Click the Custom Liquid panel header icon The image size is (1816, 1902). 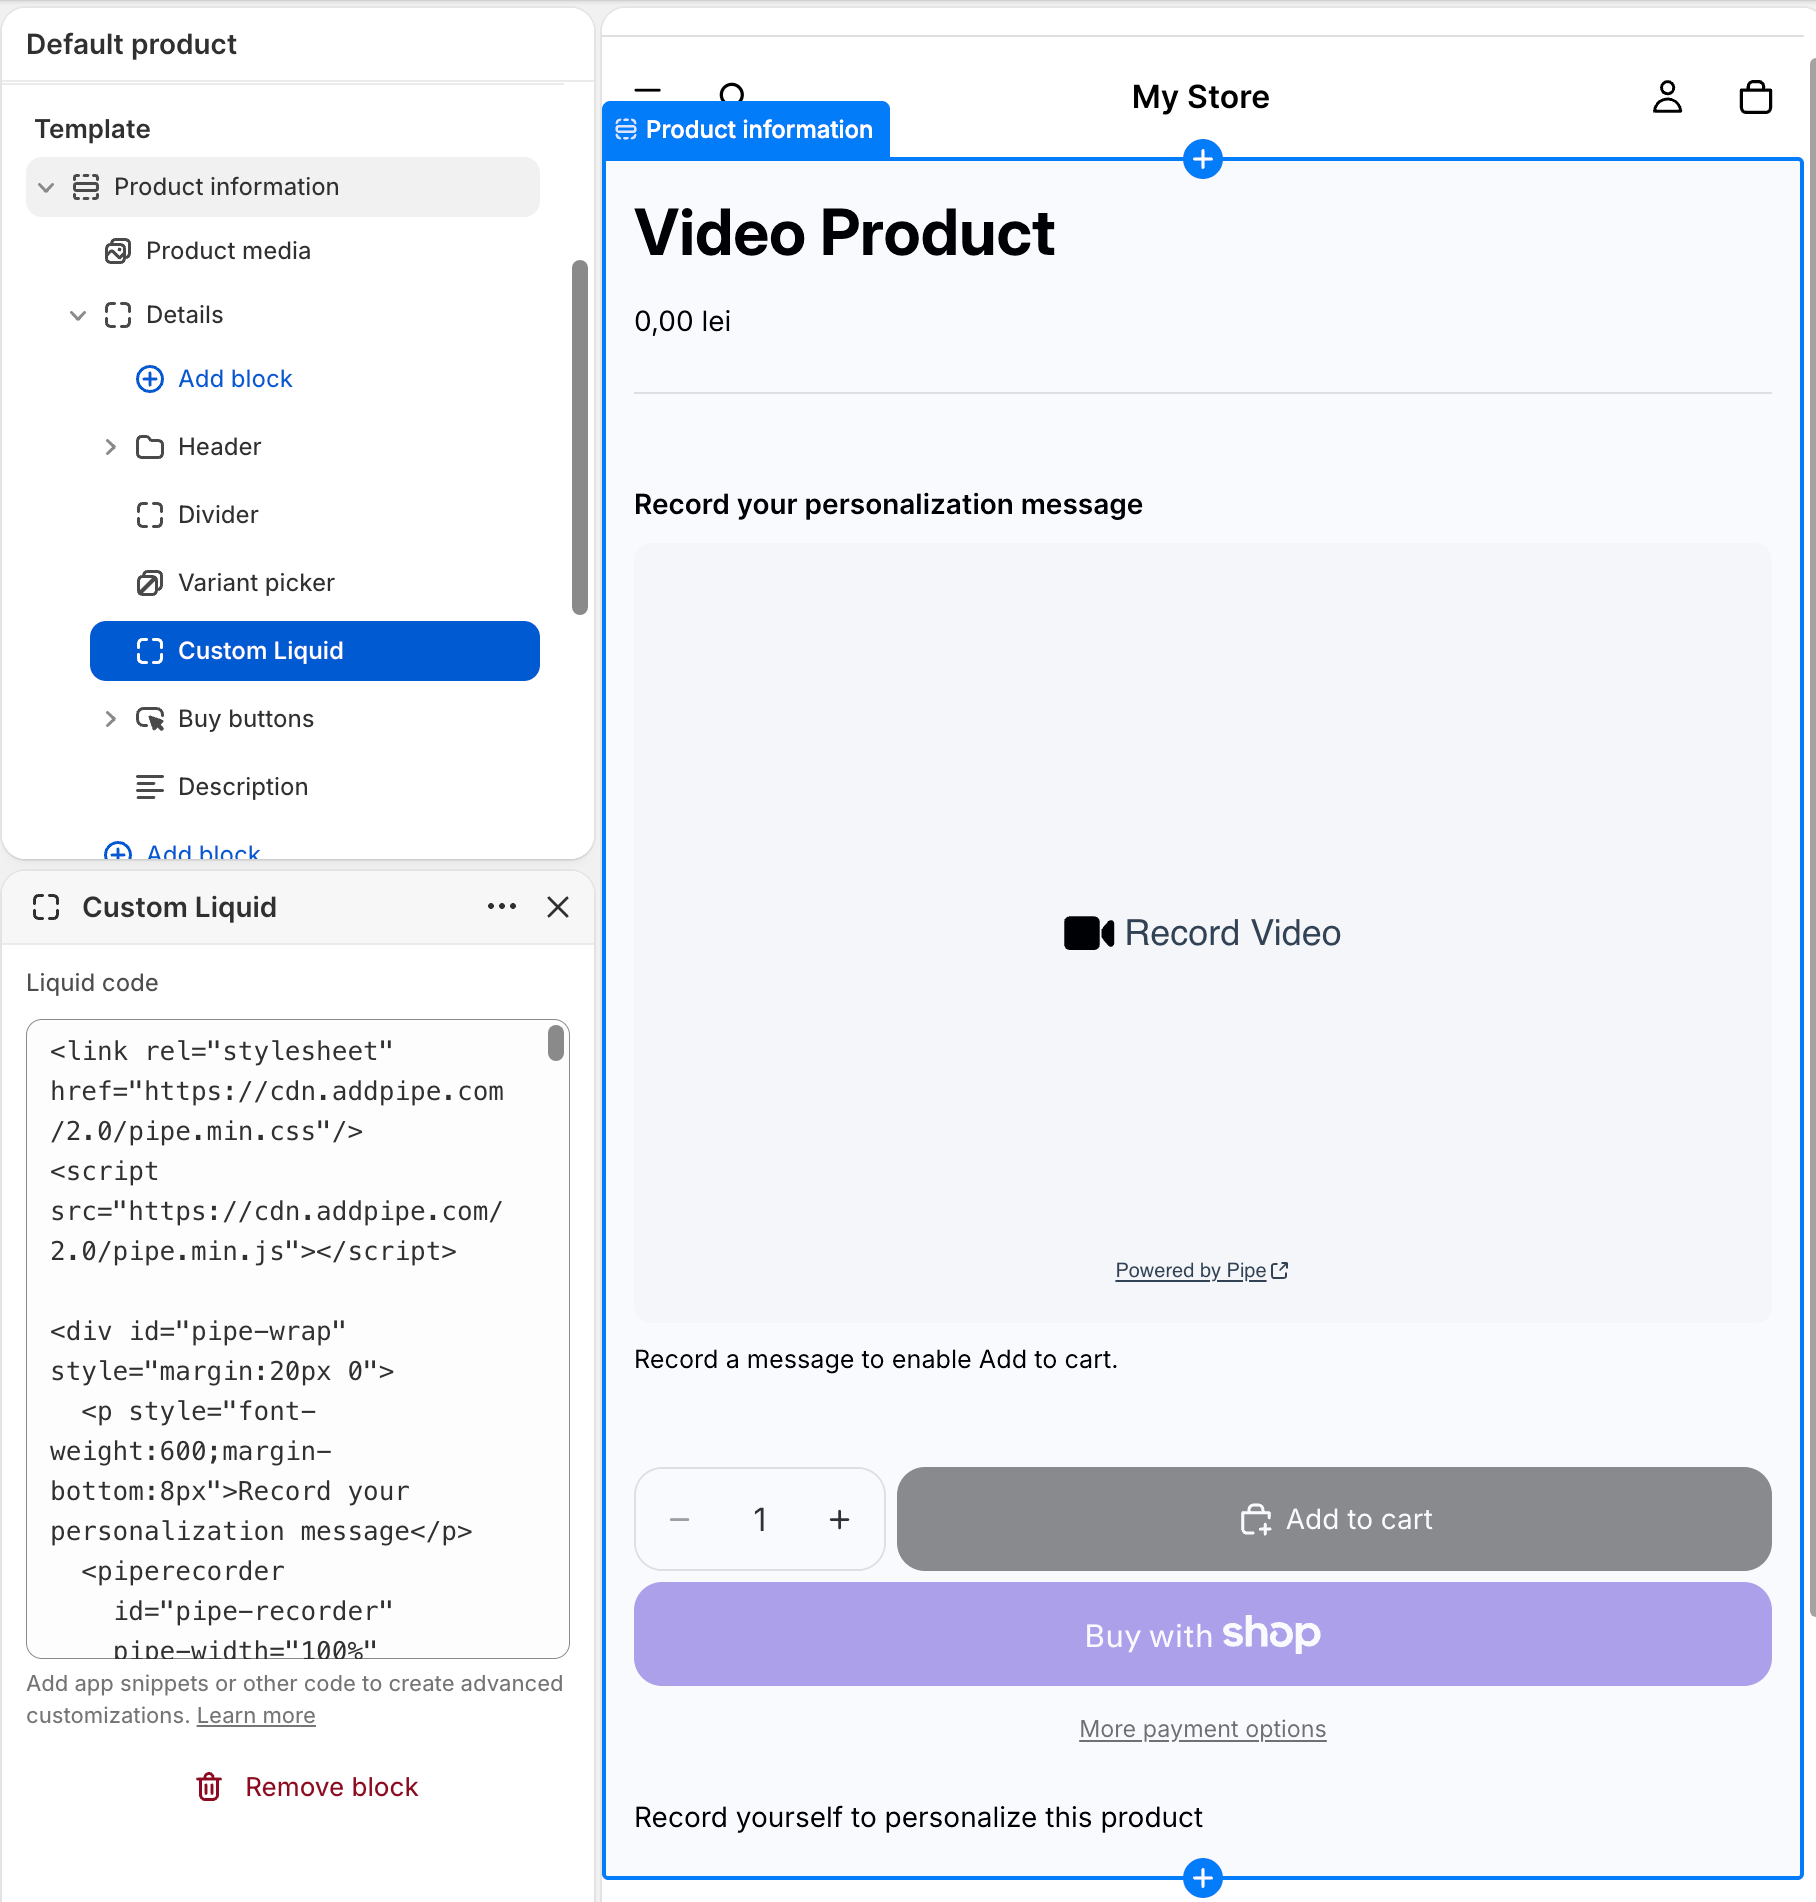click(46, 907)
